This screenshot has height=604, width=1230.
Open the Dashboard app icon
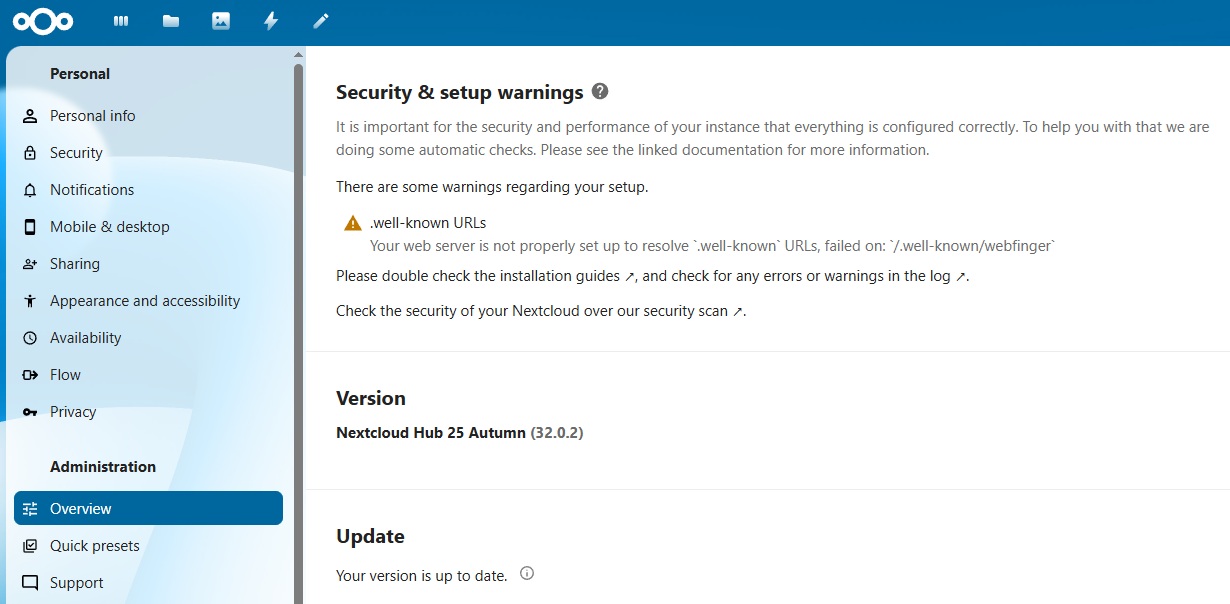pos(121,21)
